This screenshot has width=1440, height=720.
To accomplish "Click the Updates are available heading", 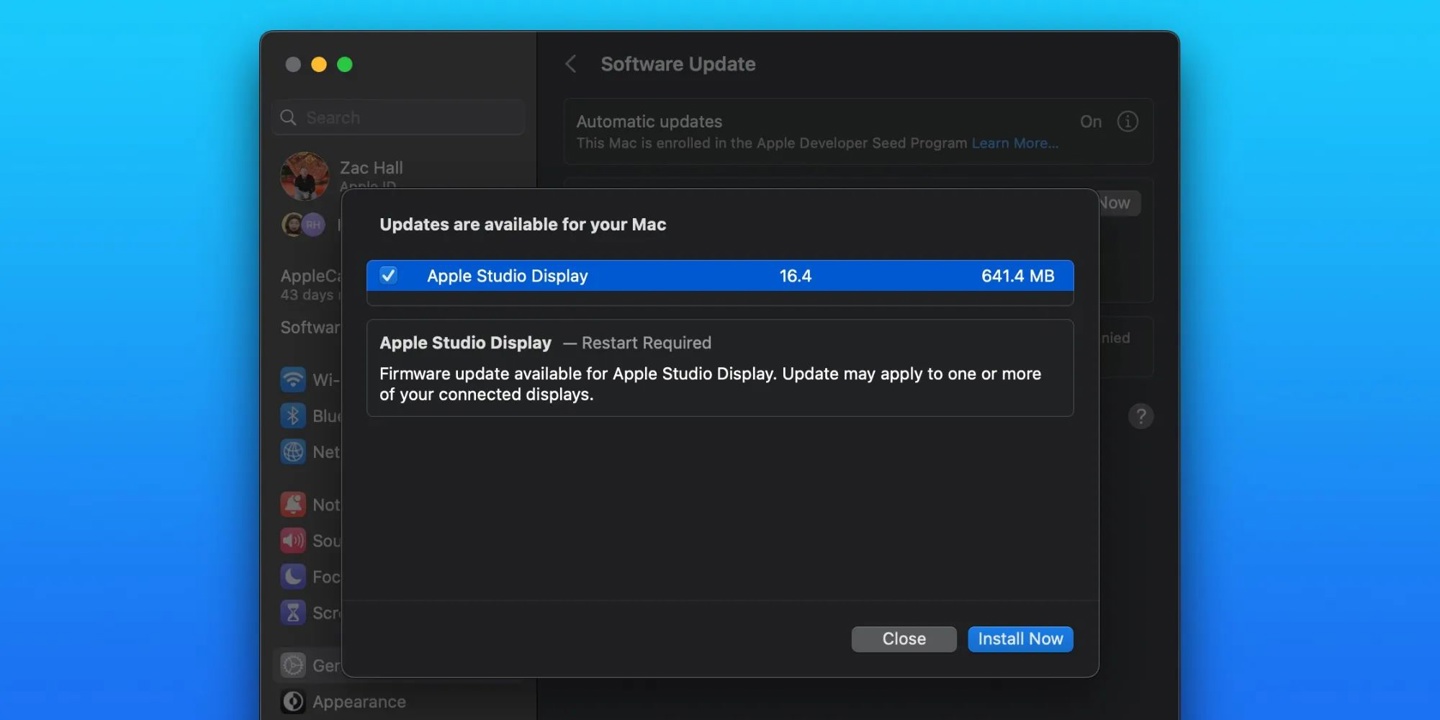I will tap(523, 225).
